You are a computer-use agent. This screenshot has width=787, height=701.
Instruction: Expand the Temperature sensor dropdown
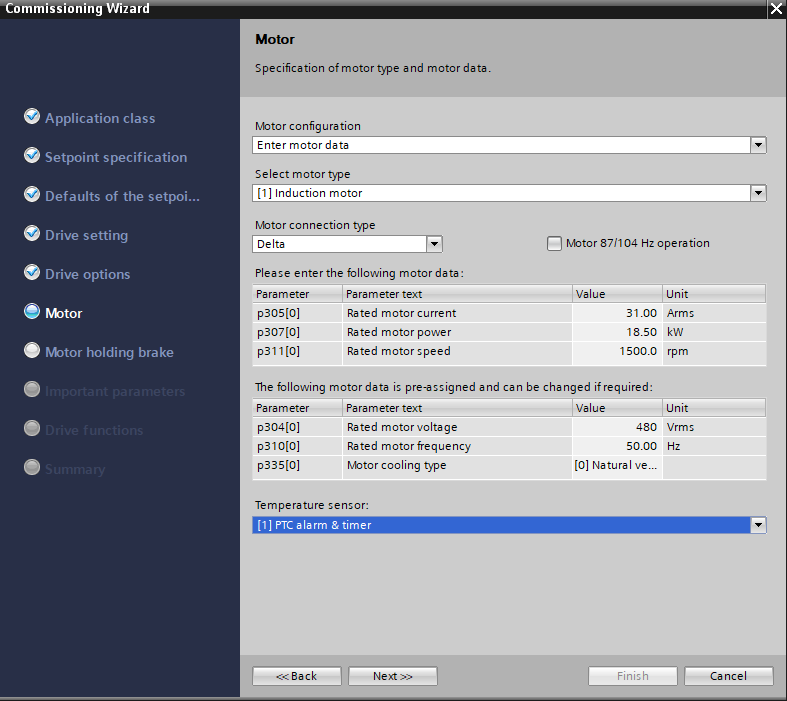758,525
